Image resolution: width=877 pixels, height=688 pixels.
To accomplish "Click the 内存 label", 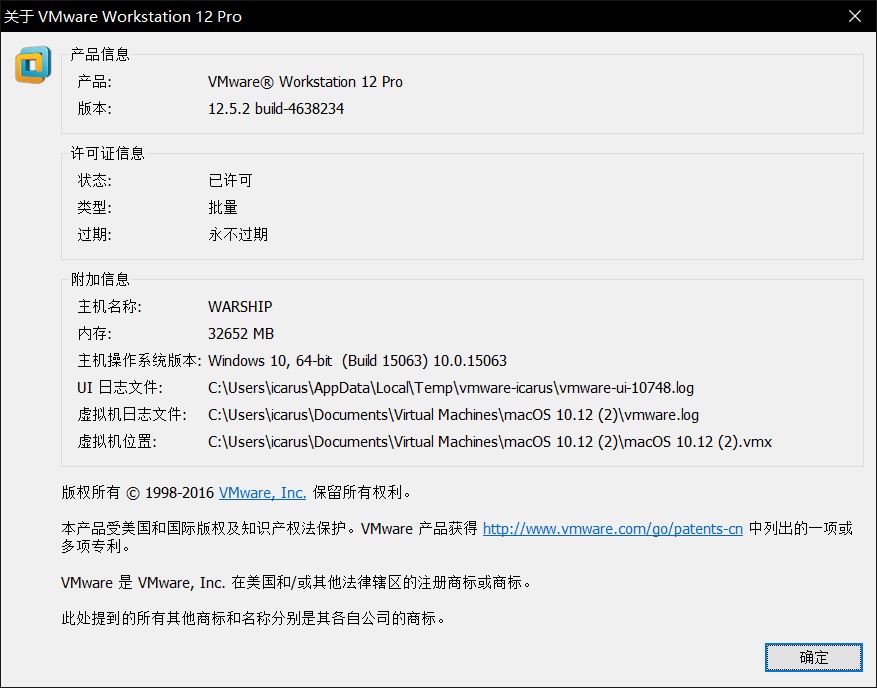I will point(95,334).
